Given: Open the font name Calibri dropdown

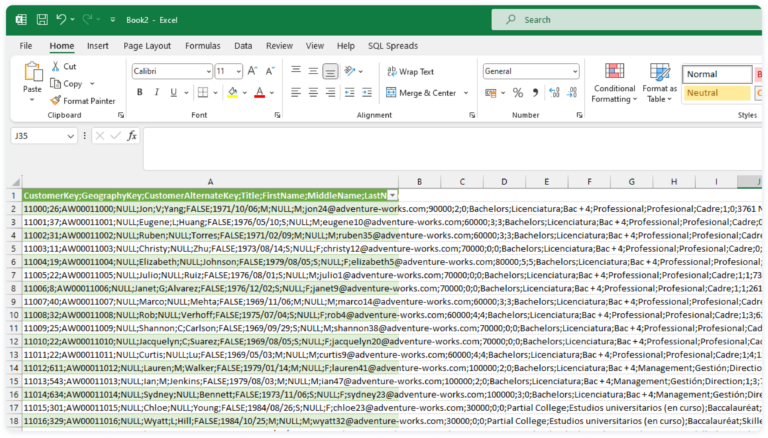Looking at the screenshot, I should point(209,72).
